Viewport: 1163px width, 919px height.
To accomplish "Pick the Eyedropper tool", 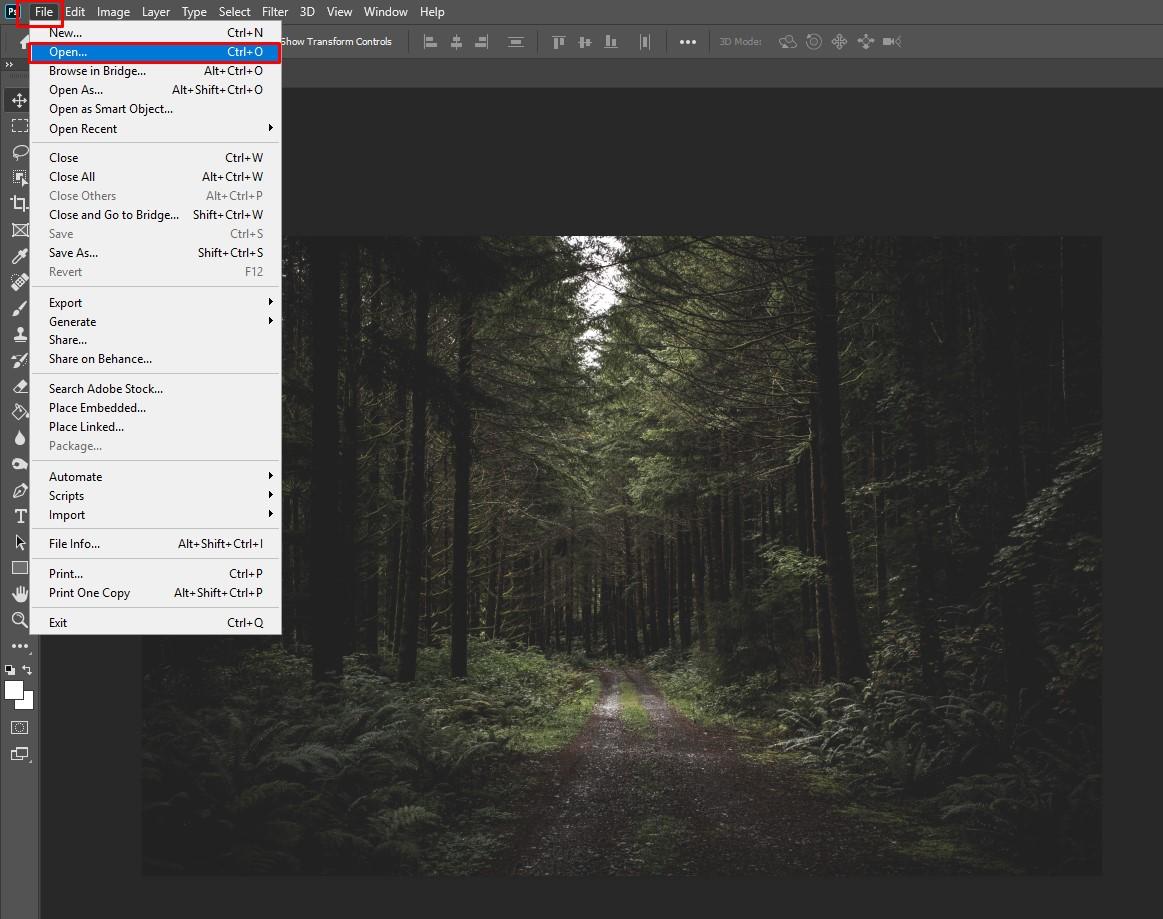I will [x=19, y=256].
